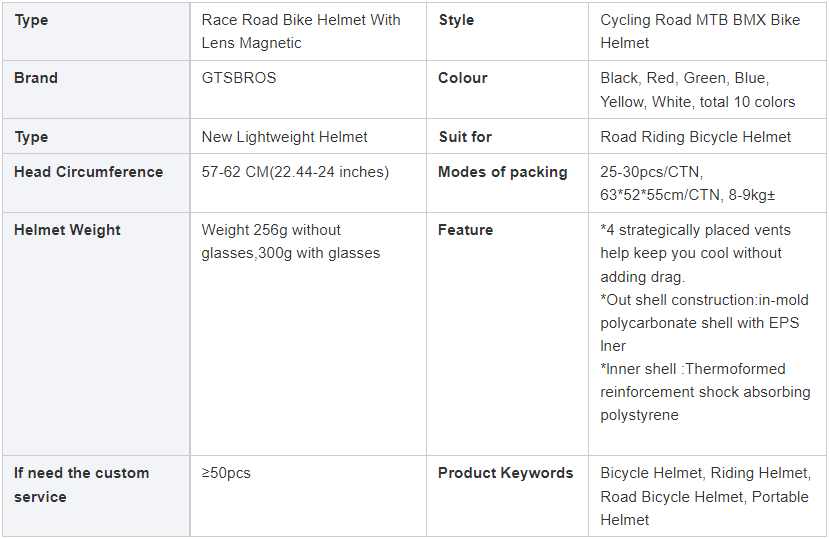Click the New Lightweight Helmet value

point(284,137)
